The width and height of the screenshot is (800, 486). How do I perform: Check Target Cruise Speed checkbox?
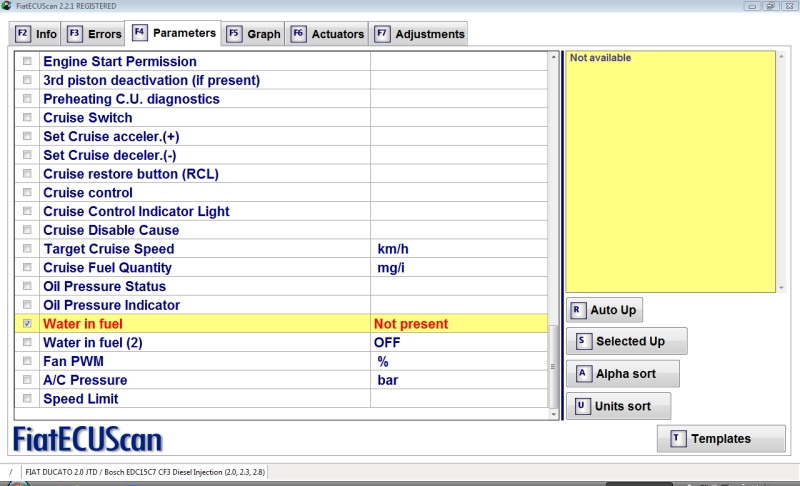[x=27, y=248]
